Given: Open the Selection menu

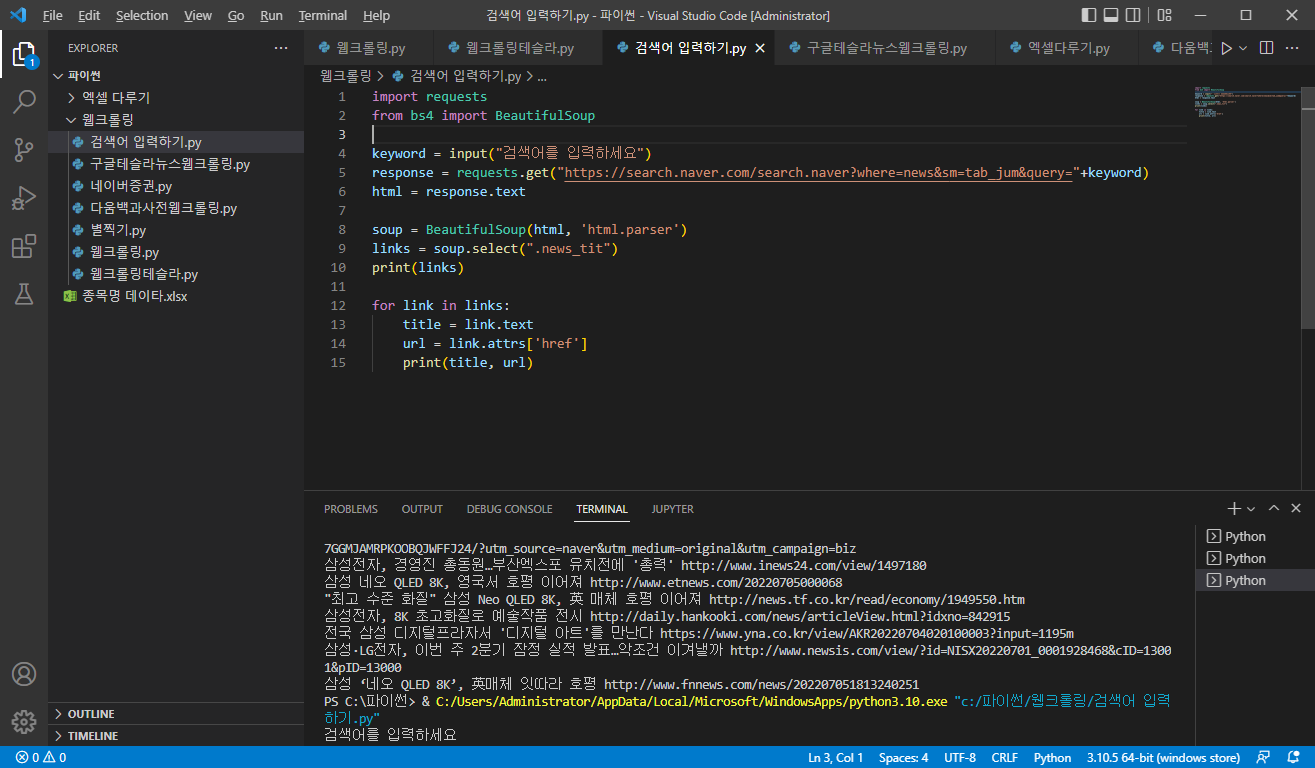Looking at the screenshot, I should (142, 15).
